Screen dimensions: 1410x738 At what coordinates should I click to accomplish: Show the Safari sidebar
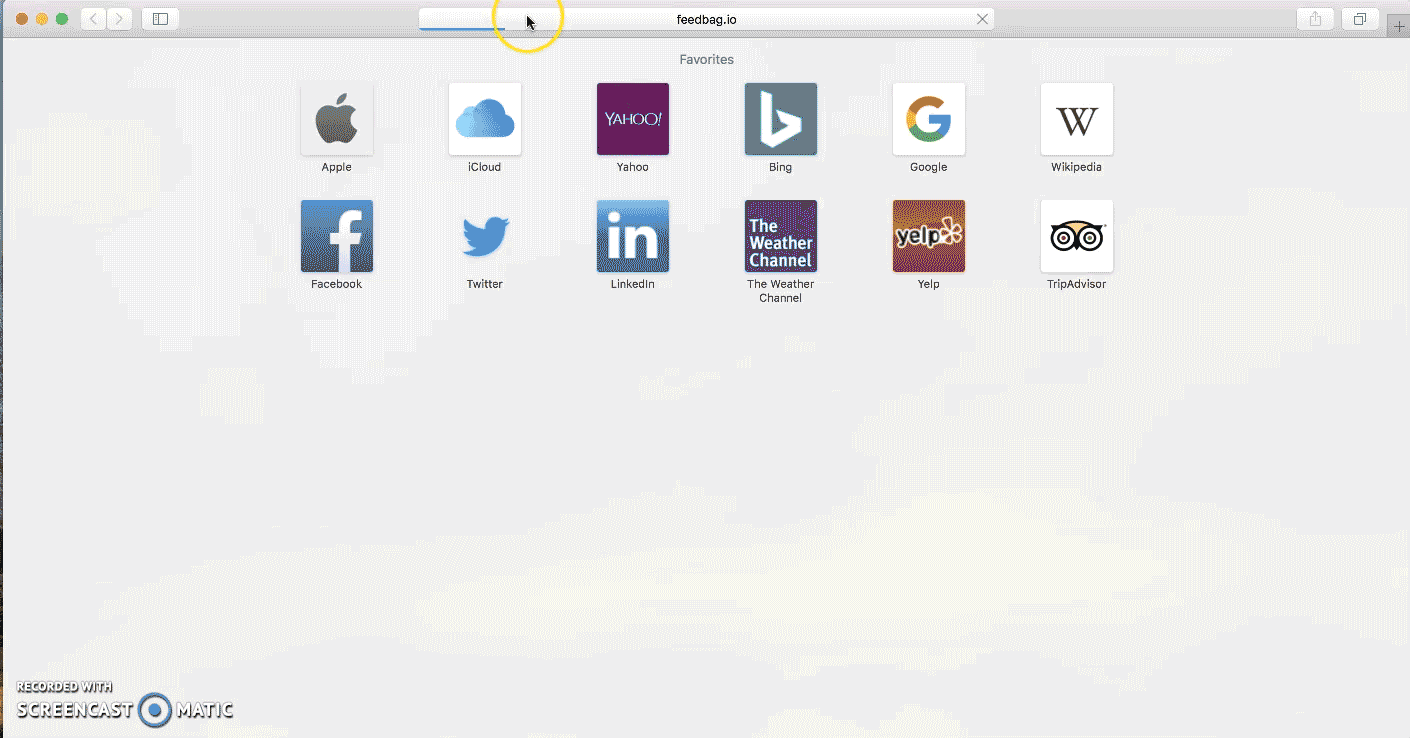point(160,19)
